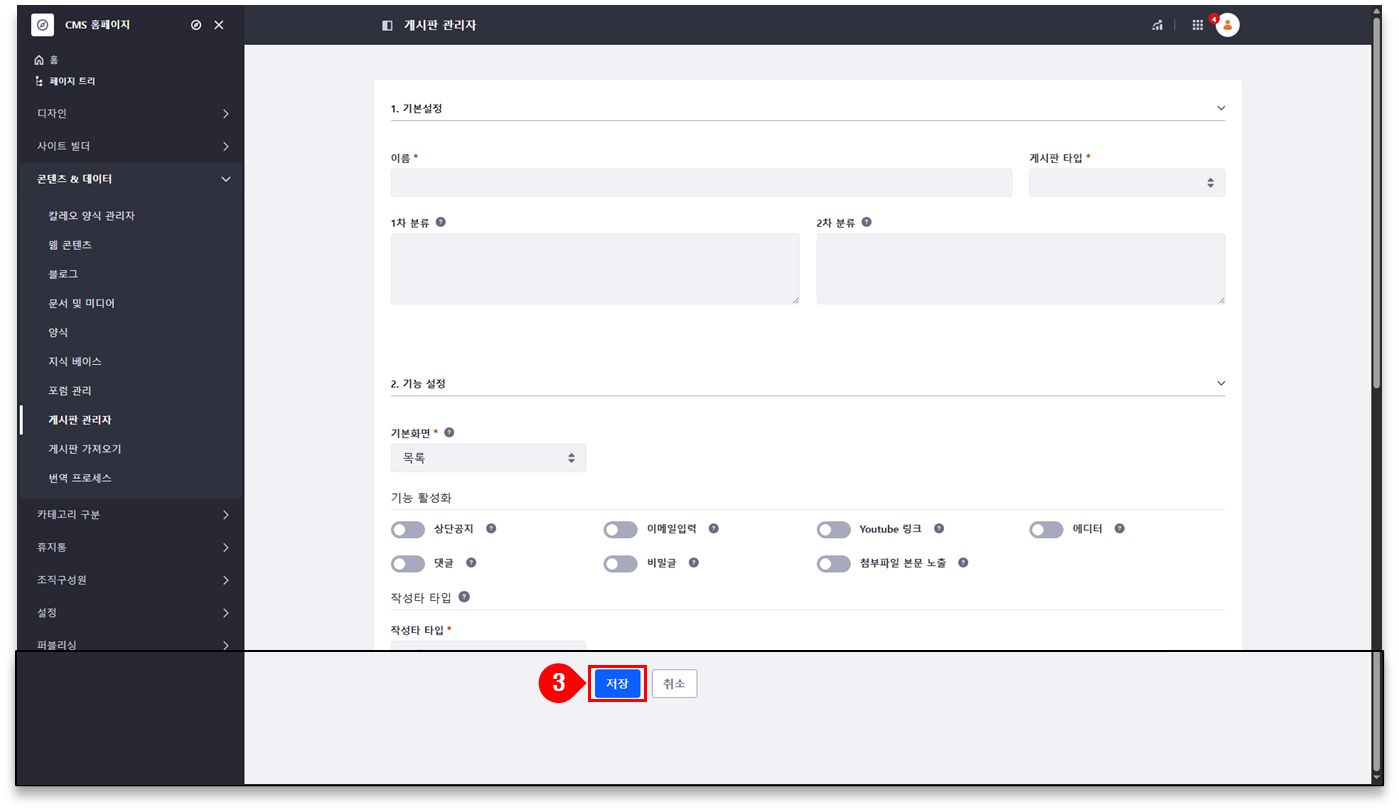Open the applications grid menu icon

[x=1197, y=25]
